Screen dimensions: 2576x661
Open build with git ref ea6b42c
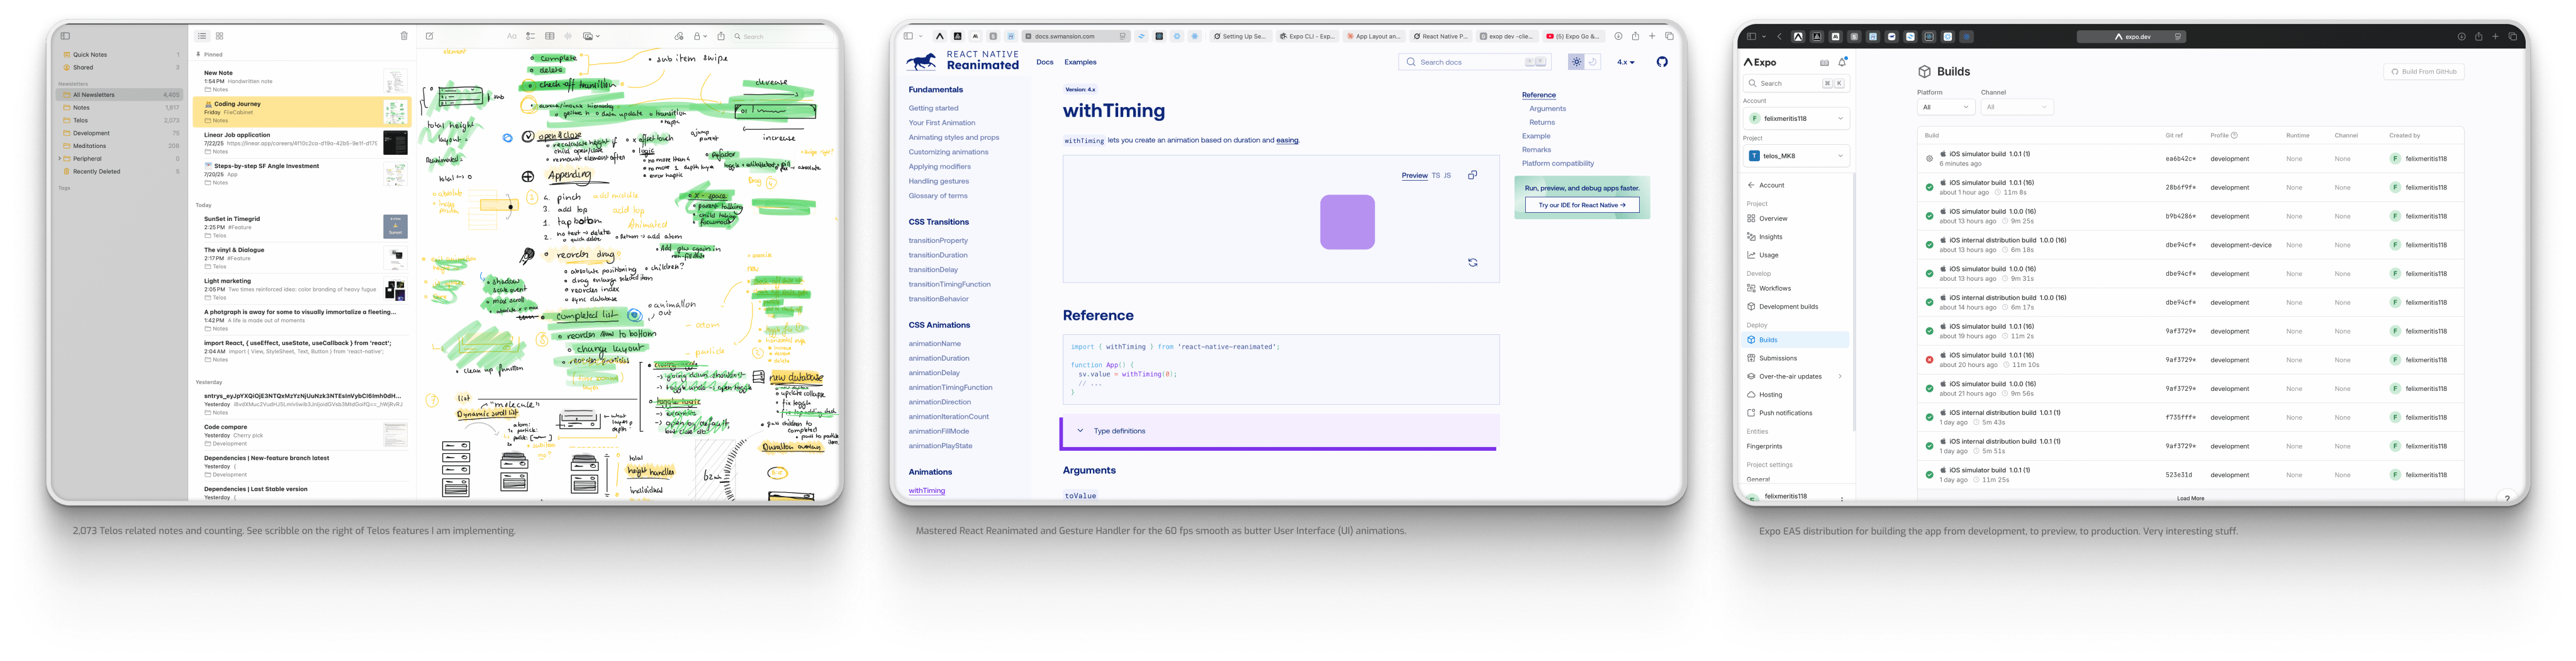coord(2190,159)
